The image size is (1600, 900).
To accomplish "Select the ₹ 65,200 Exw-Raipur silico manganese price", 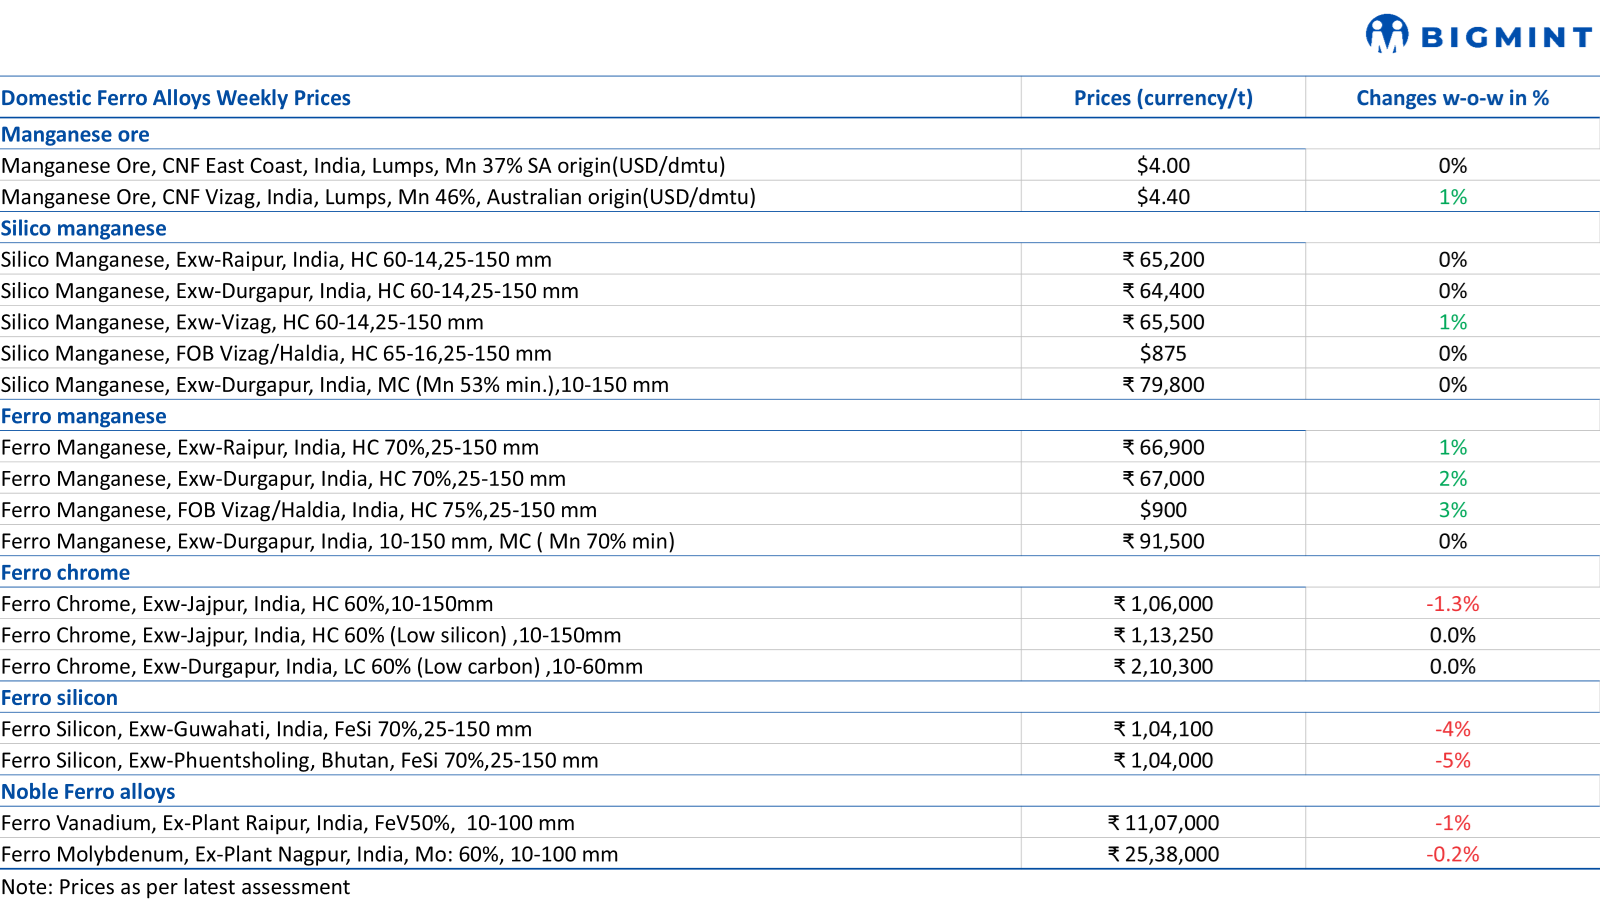I will click(1163, 260).
